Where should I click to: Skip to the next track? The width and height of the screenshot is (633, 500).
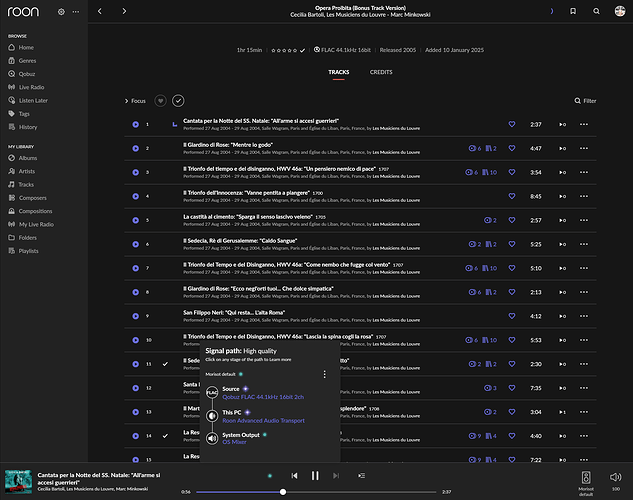(x=336, y=476)
